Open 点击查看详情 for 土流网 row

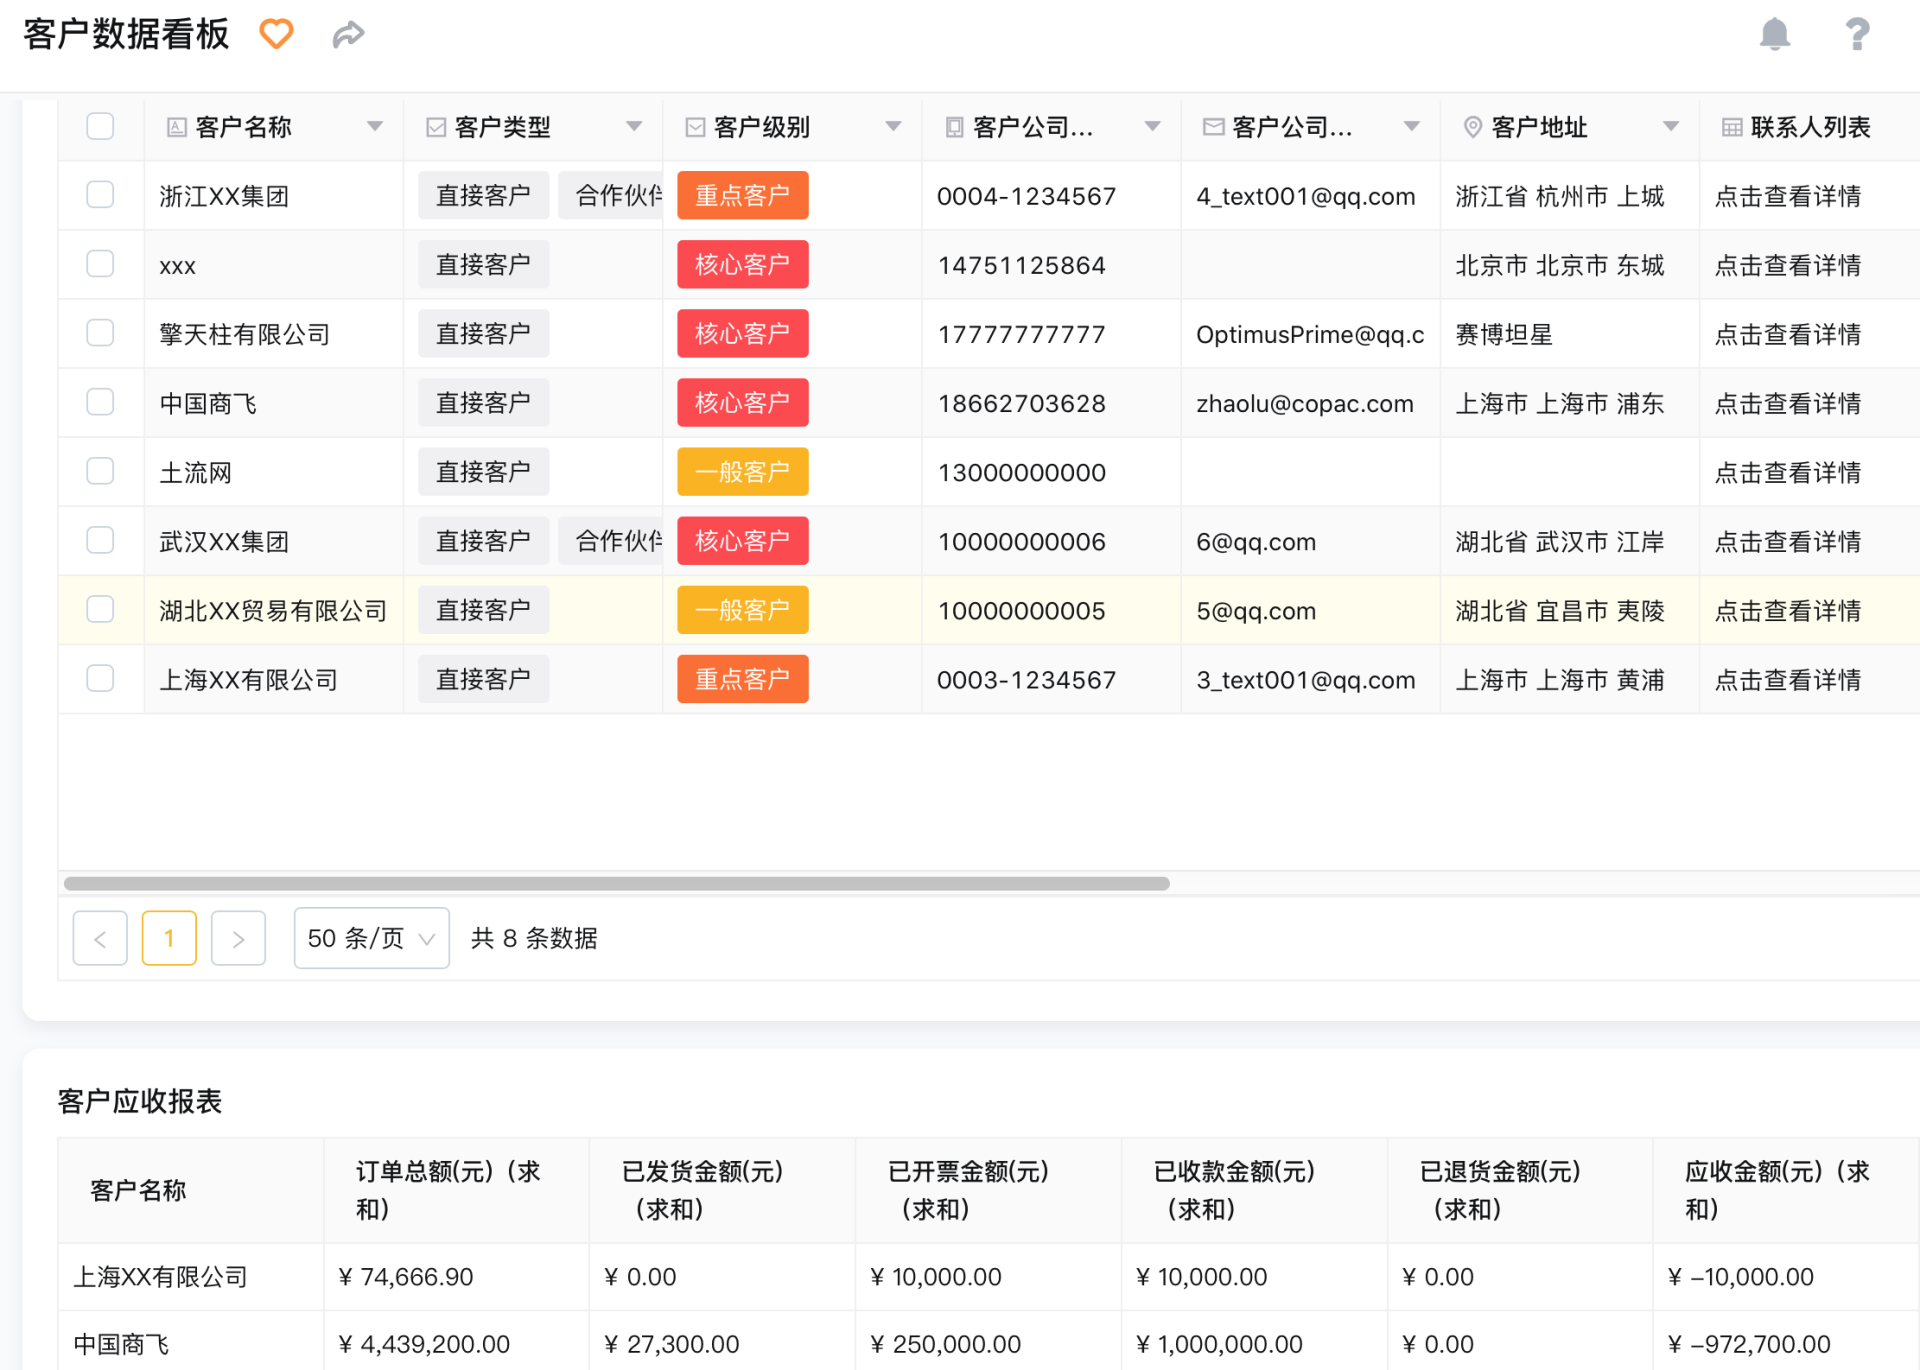[x=1787, y=473]
